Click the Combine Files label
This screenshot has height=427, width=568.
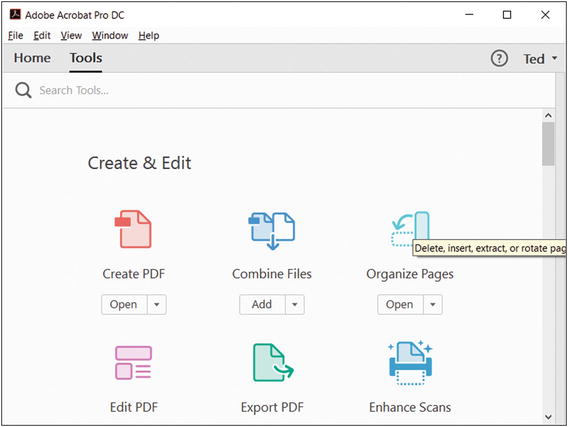(272, 274)
